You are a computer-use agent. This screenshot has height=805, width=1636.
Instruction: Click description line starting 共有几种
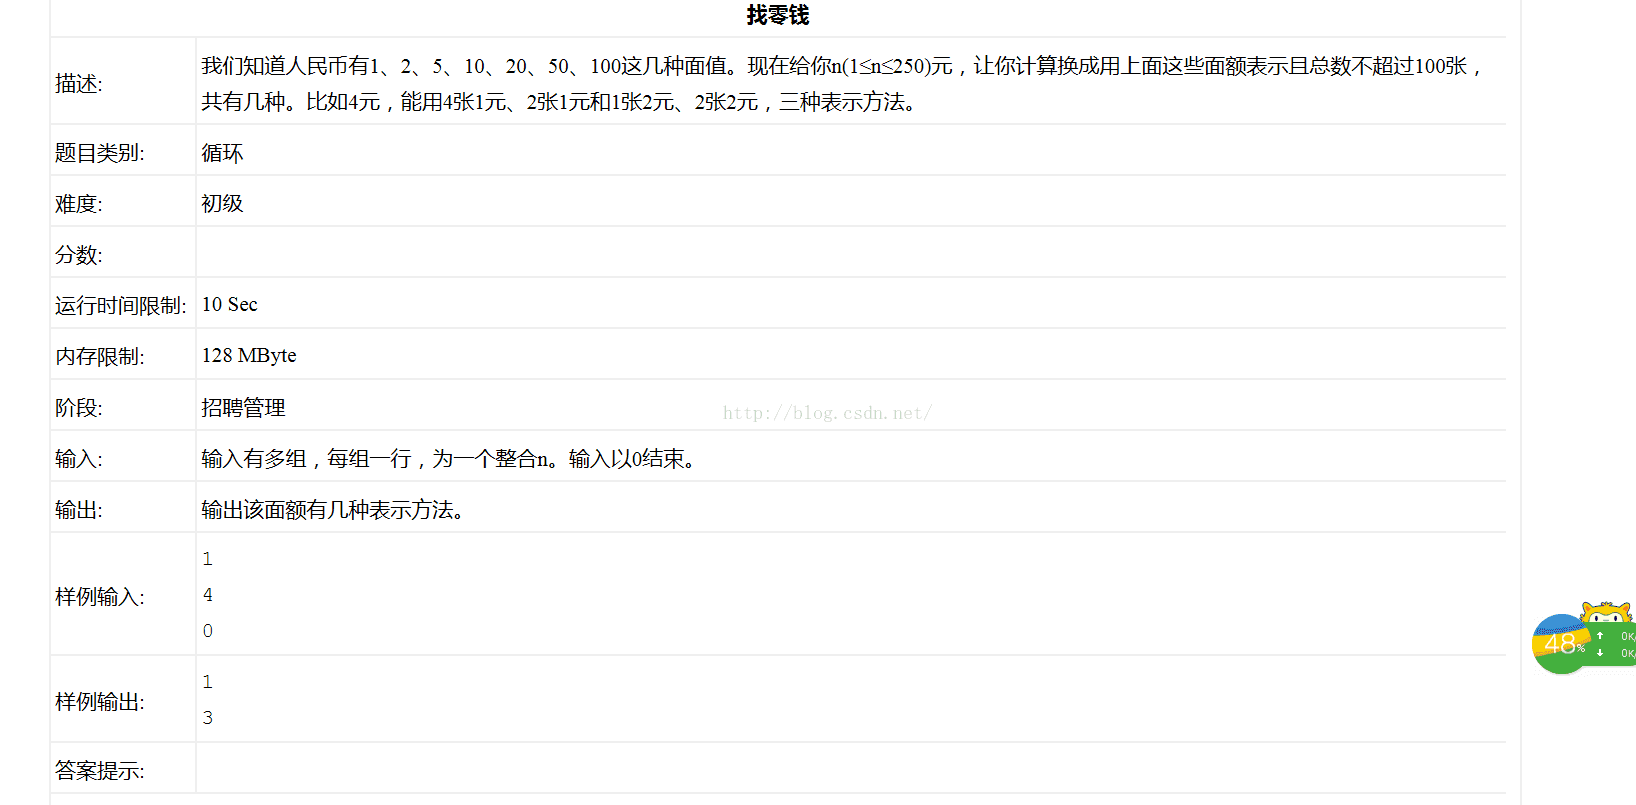560,102
